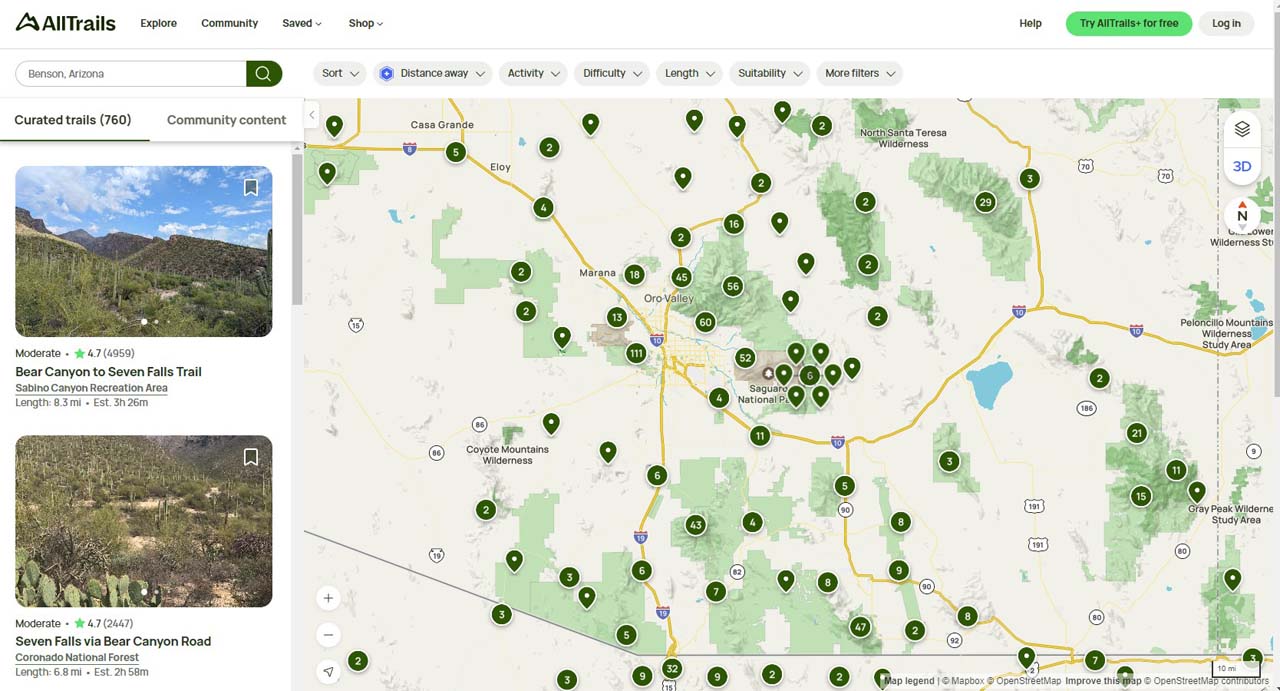Click the 45 trail cluster marker

681,278
